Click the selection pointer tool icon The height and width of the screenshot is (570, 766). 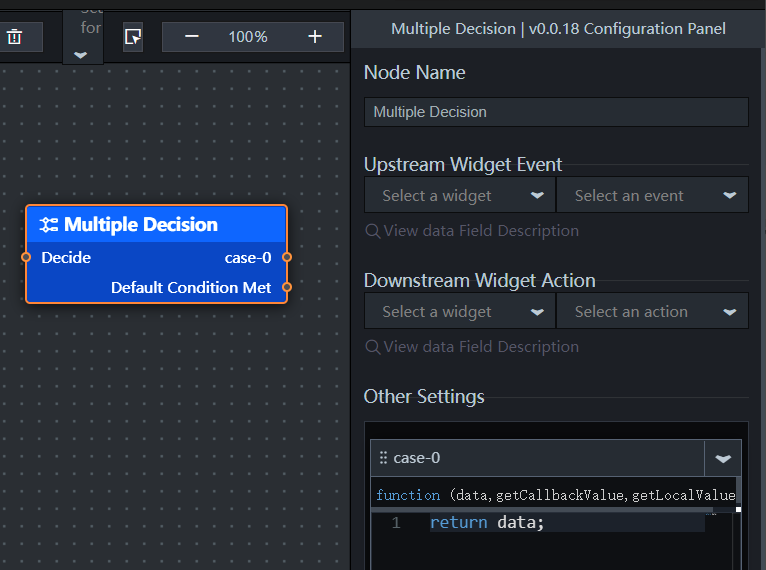coord(133,37)
